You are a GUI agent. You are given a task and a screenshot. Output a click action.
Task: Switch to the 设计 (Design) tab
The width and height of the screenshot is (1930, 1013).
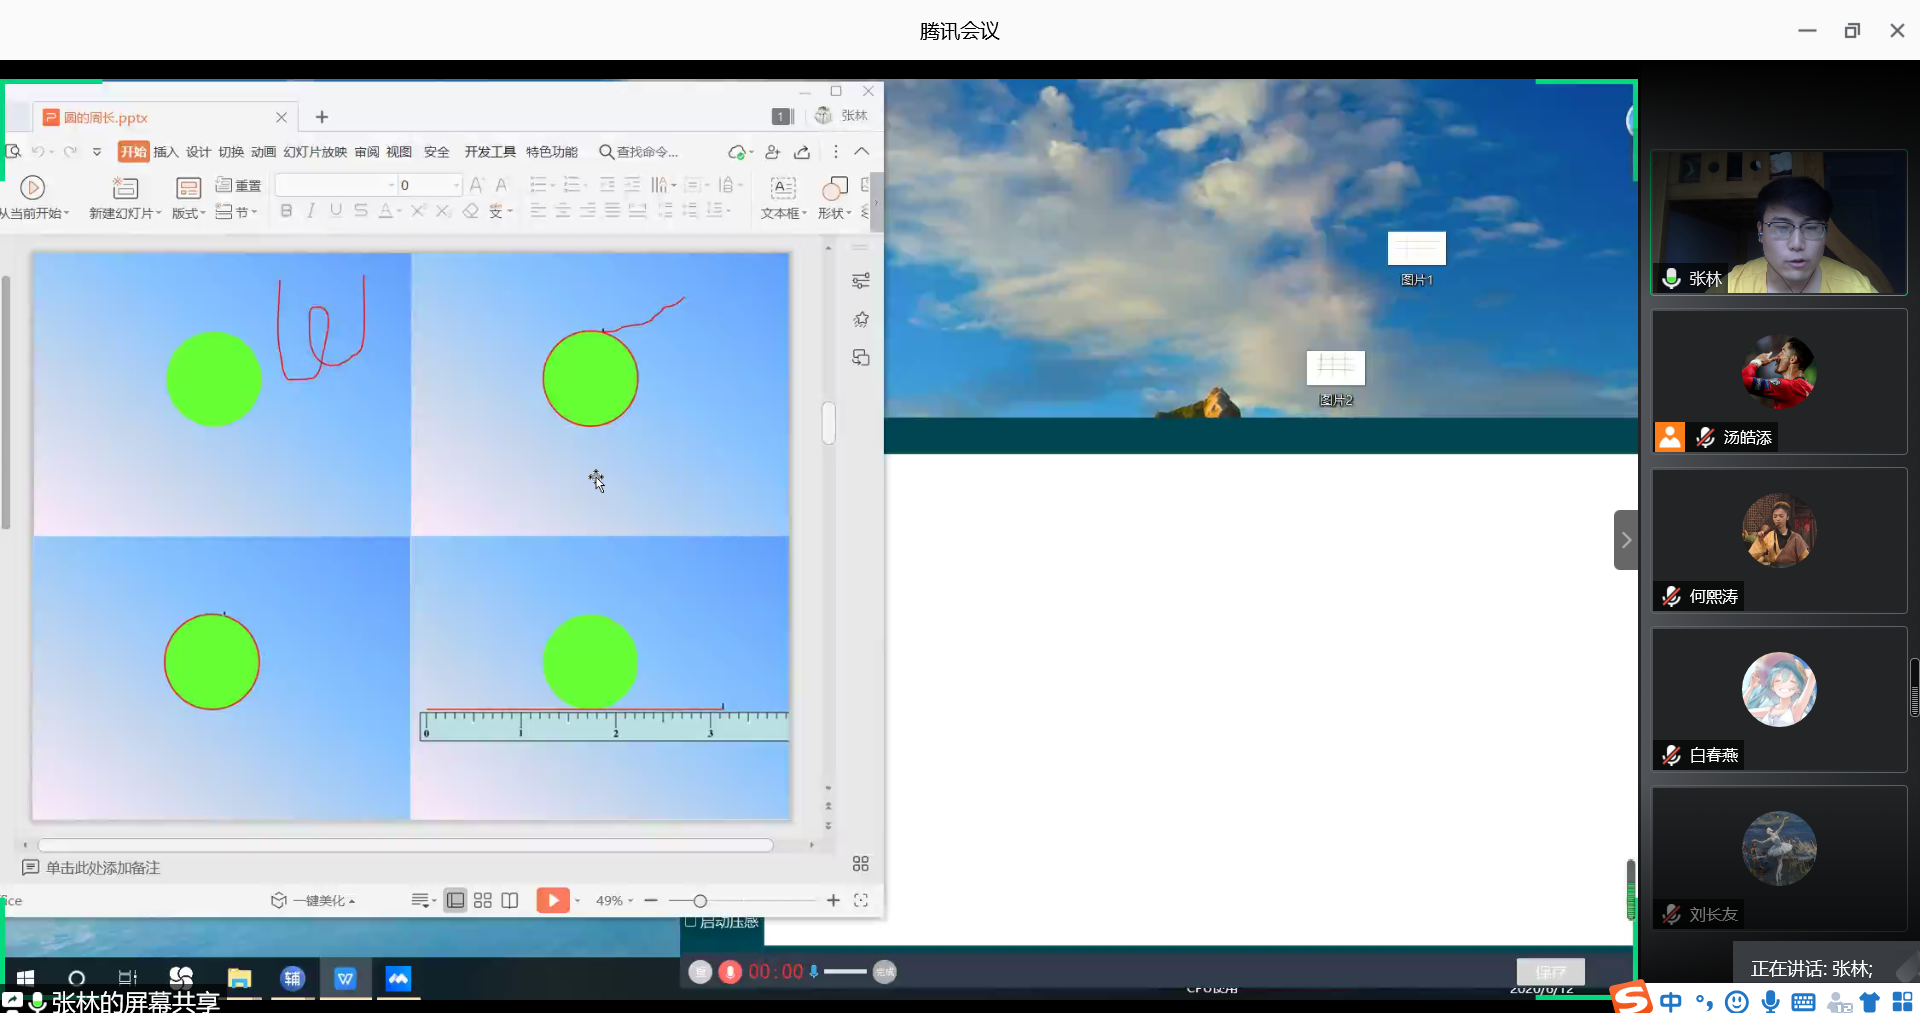pyautogui.click(x=198, y=152)
